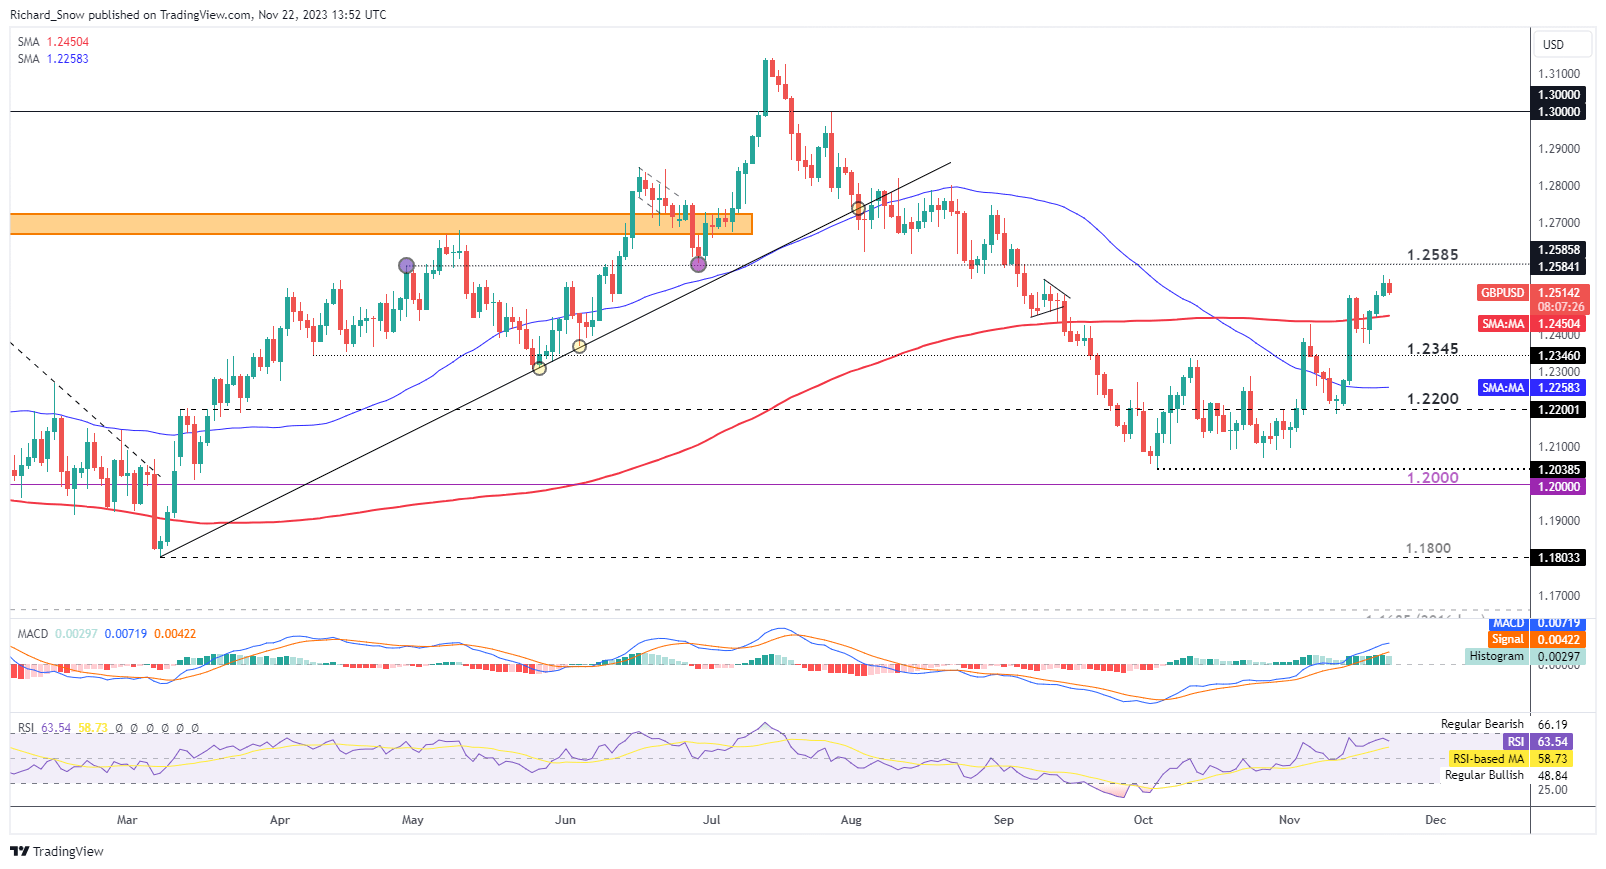Click the RSI legend value 63.54

57,728
